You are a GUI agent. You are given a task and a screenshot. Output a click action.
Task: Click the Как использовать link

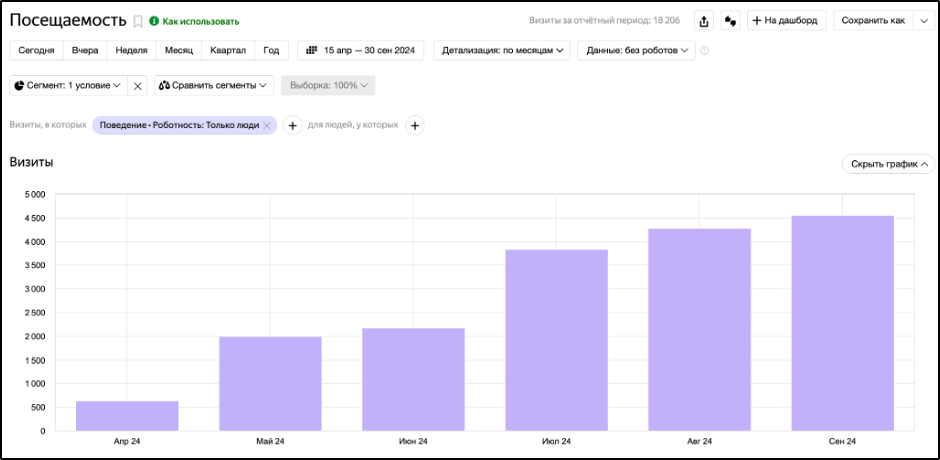[200, 21]
